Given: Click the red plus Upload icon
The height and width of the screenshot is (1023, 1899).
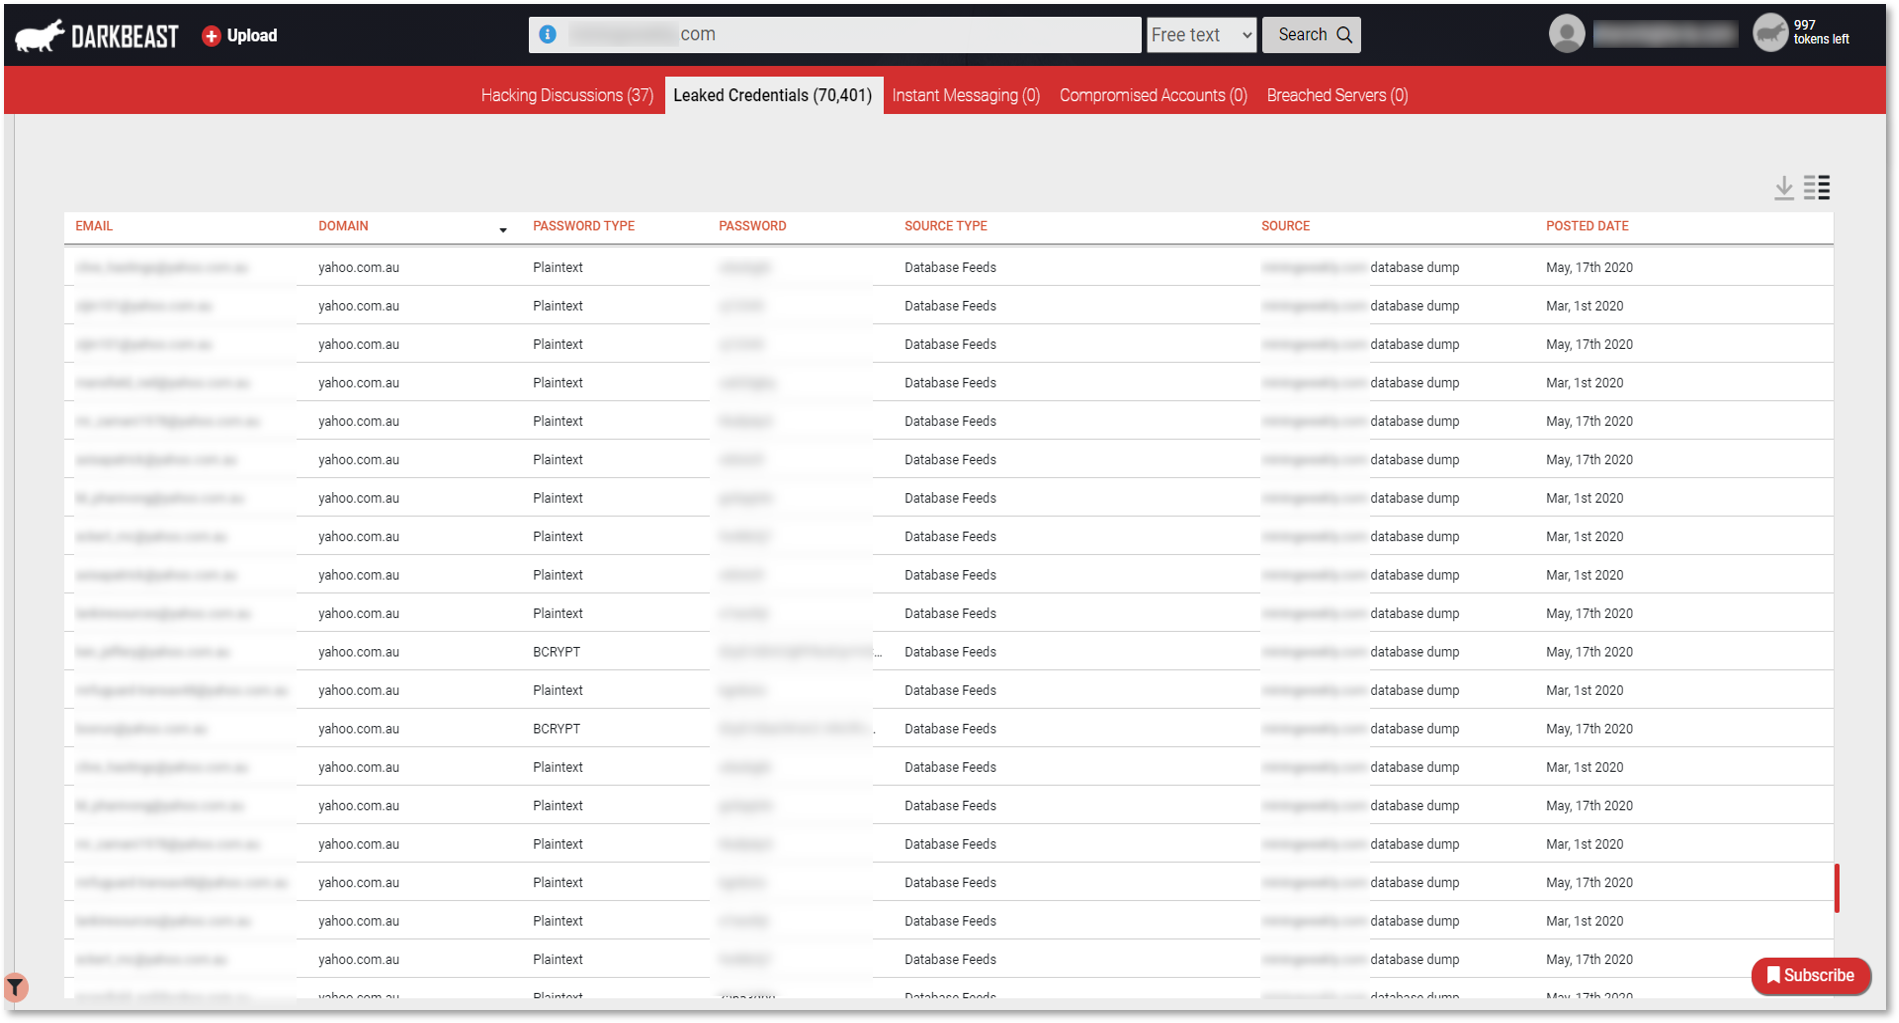Looking at the screenshot, I should (211, 36).
